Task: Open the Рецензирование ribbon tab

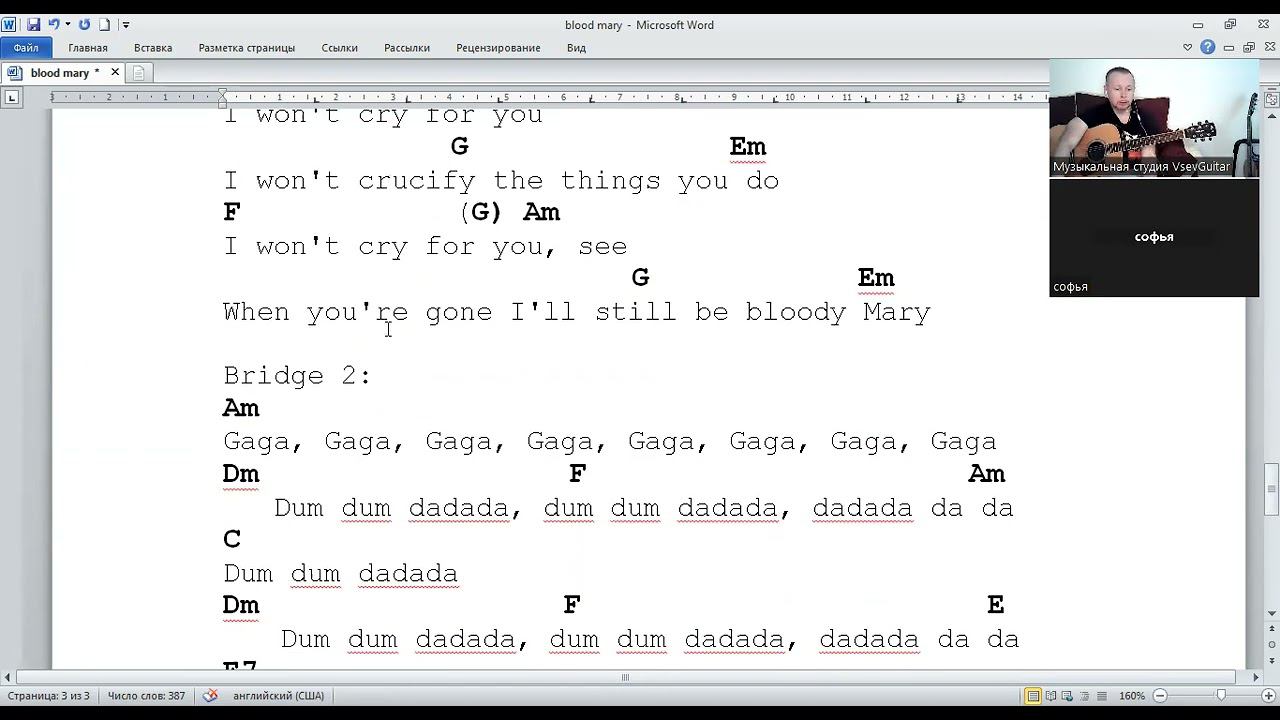Action: (x=498, y=47)
